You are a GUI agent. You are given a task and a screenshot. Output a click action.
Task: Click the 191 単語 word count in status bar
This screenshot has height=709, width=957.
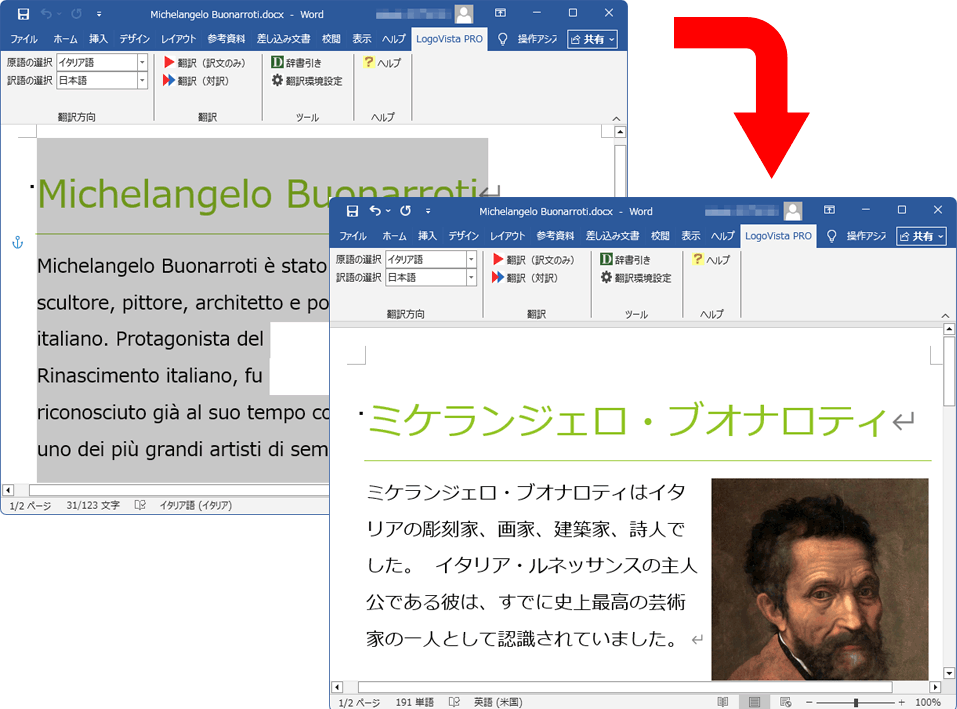[x=414, y=702]
